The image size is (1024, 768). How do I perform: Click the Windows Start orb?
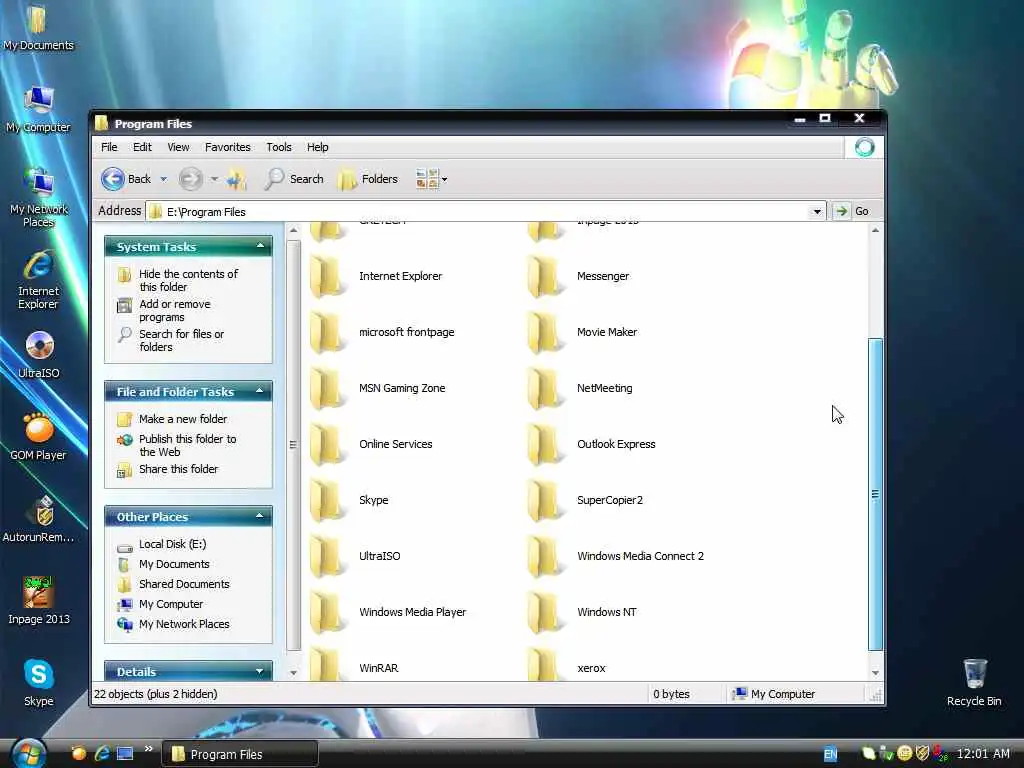coord(29,754)
